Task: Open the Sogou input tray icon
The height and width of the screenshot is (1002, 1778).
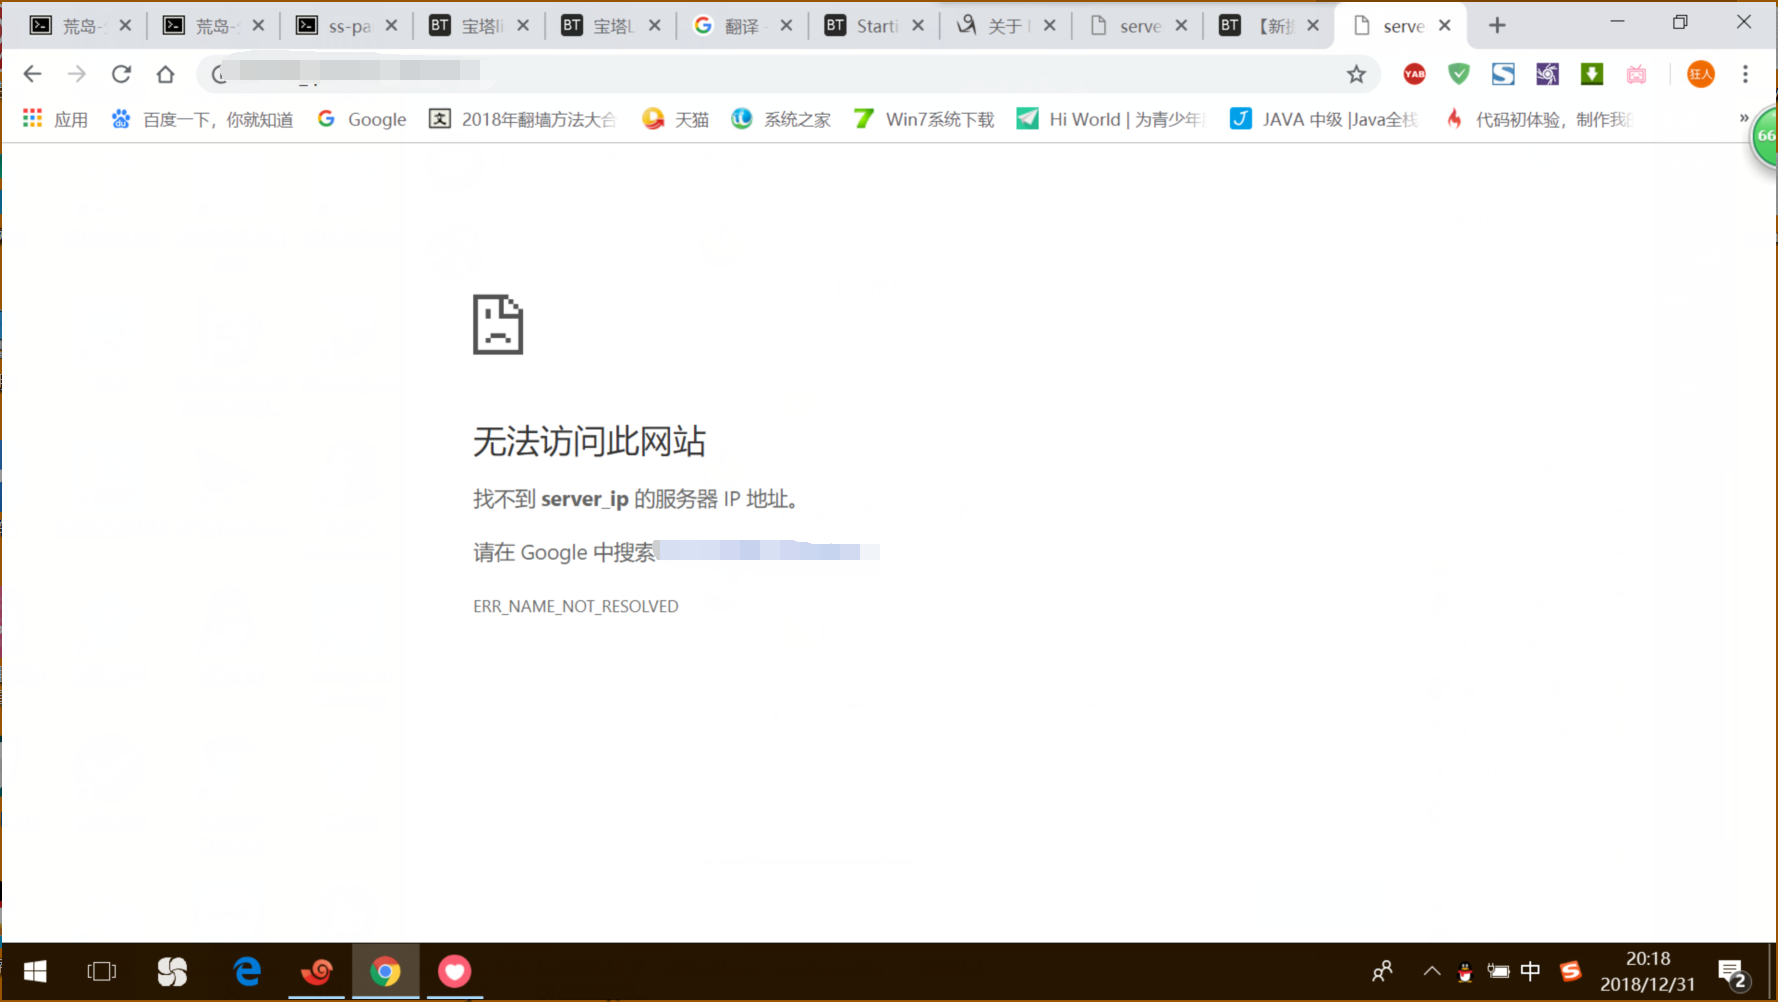Action: (1571, 971)
